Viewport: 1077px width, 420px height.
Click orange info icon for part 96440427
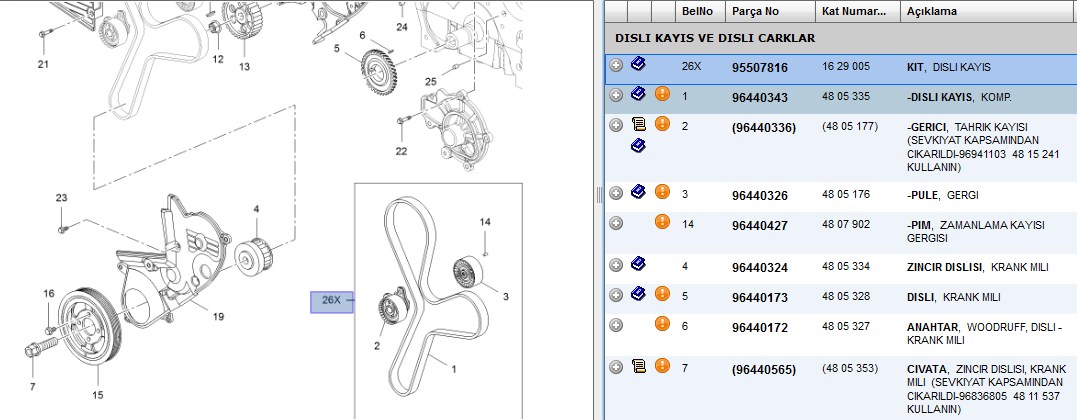coord(662,222)
